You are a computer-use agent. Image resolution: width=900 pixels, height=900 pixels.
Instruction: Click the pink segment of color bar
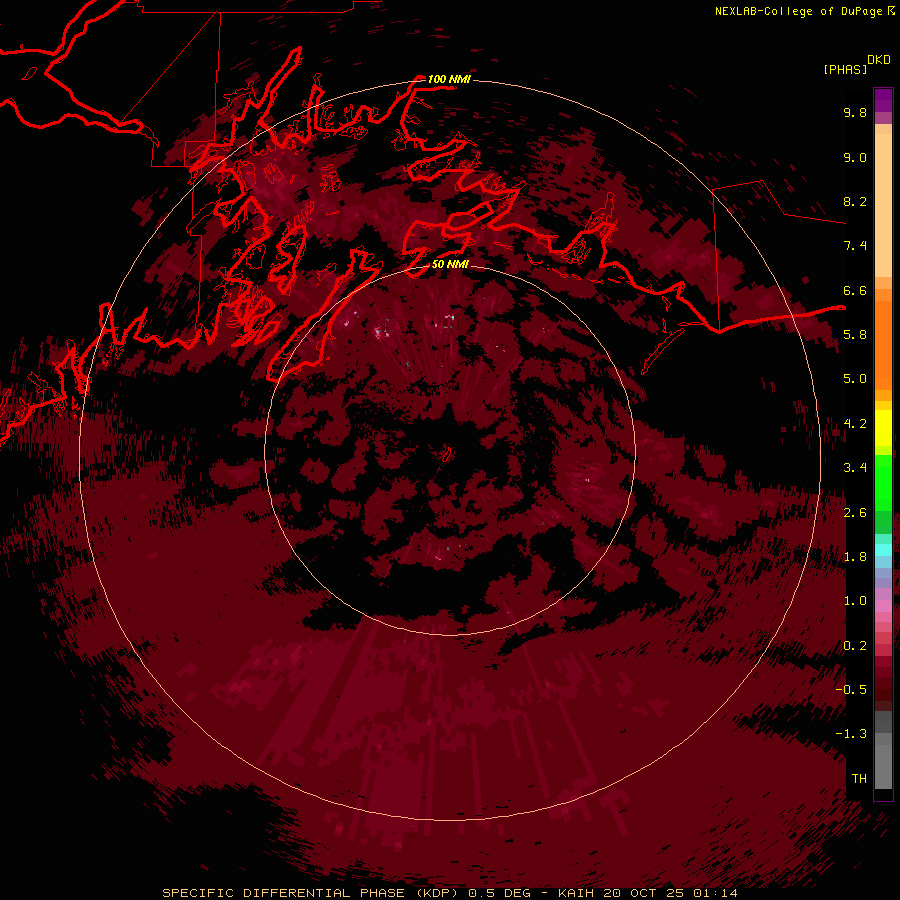click(883, 606)
